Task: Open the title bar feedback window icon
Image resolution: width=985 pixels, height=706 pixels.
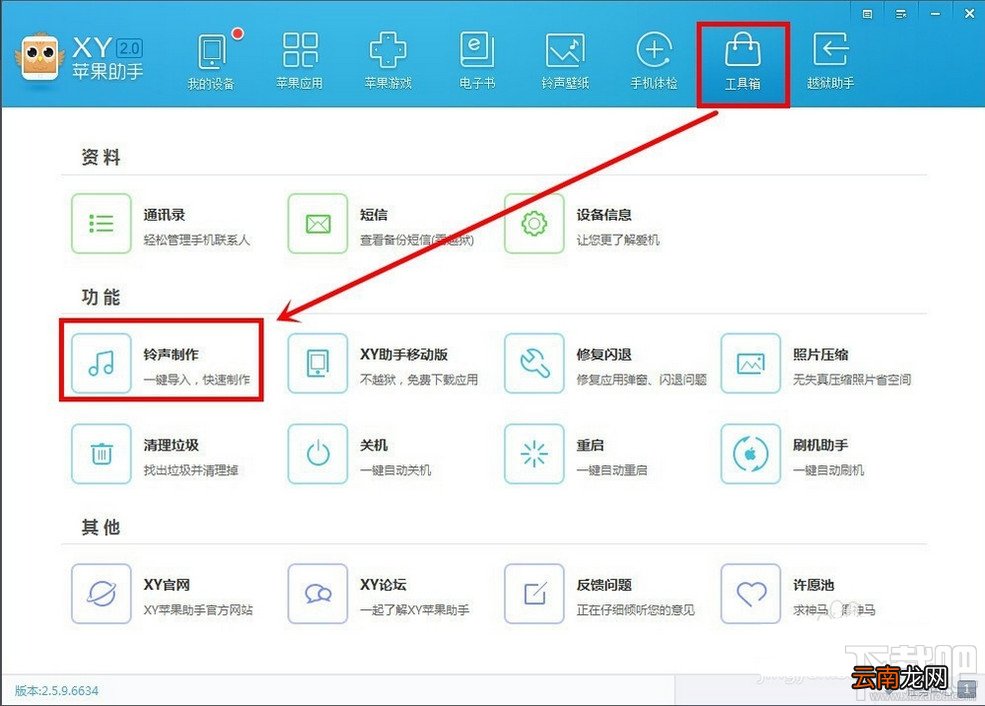Action: coord(868,14)
